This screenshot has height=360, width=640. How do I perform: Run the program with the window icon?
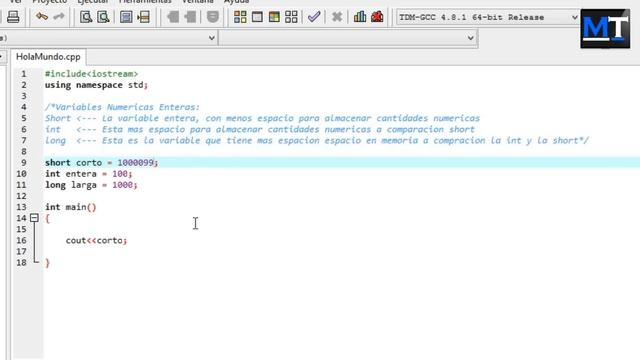click(257, 17)
